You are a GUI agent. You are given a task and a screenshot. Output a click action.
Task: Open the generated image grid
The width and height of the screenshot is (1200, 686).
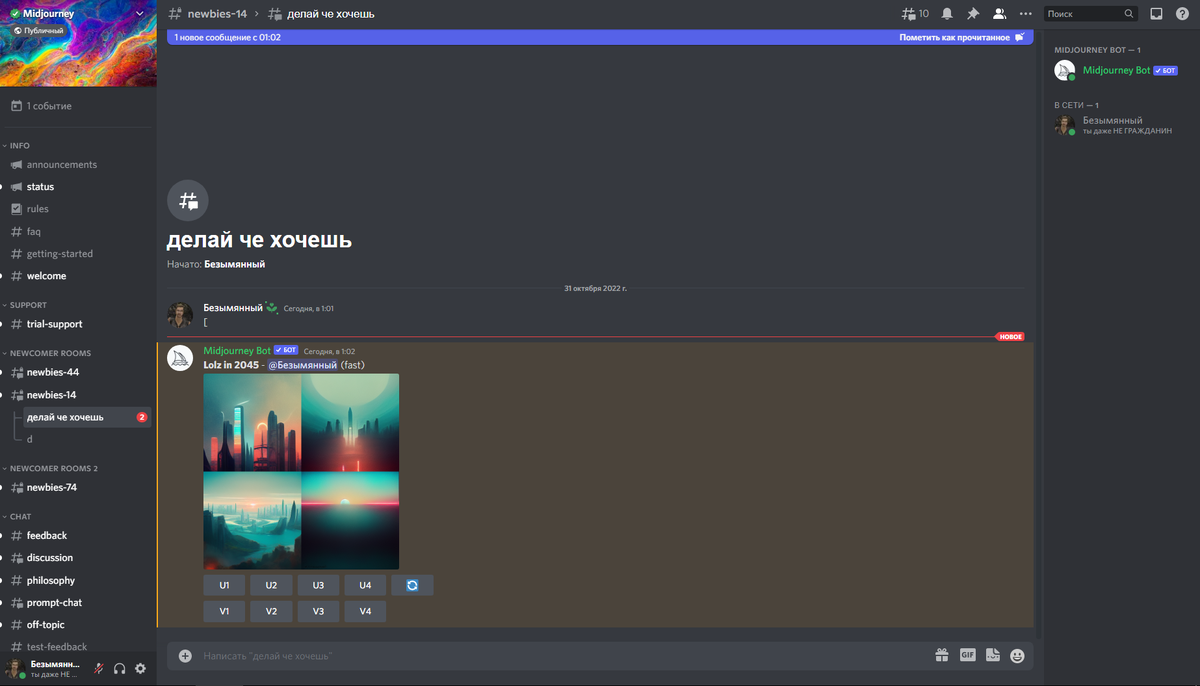click(301, 471)
